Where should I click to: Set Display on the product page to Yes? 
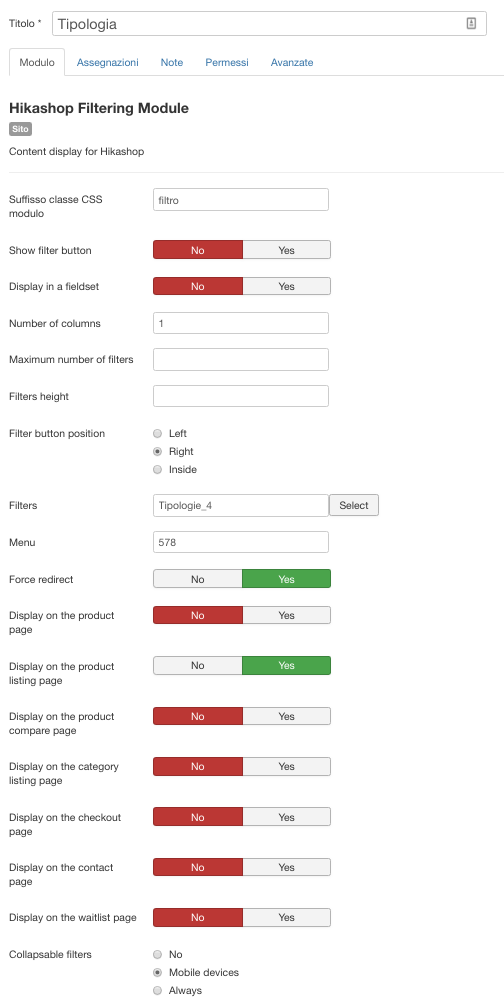click(286, 615)
